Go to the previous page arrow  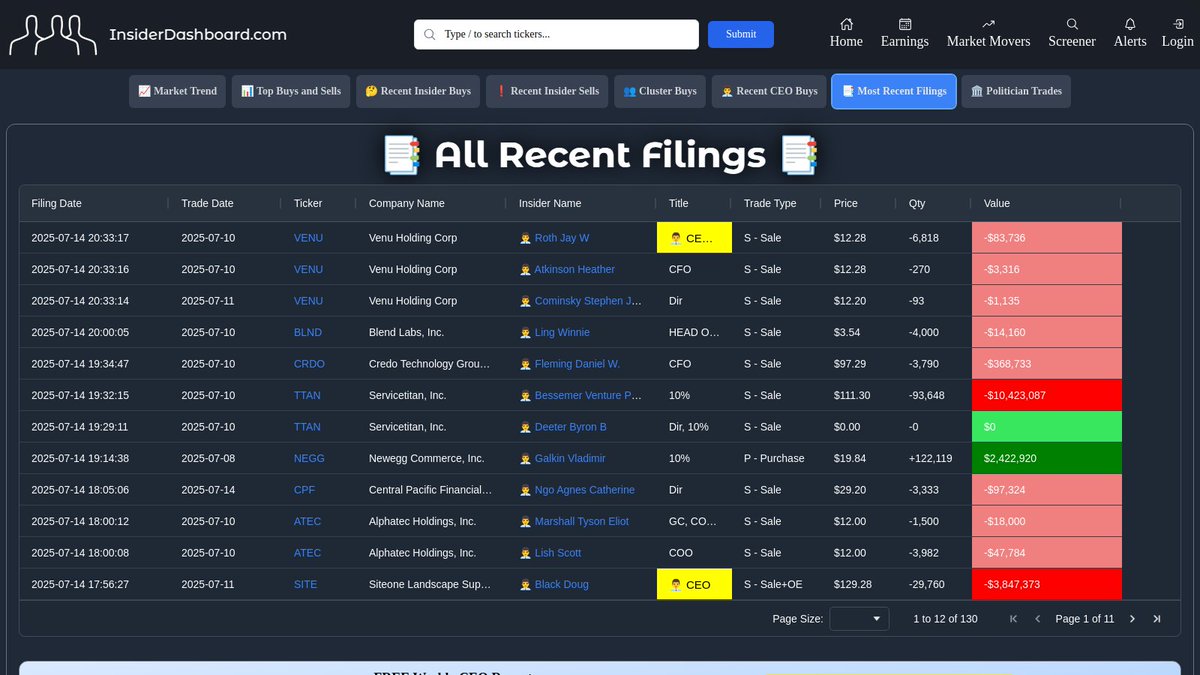point(1037,619)
